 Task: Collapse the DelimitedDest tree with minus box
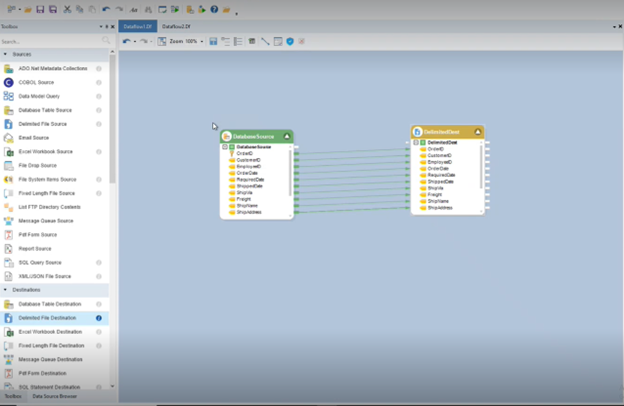coord(416,143)
